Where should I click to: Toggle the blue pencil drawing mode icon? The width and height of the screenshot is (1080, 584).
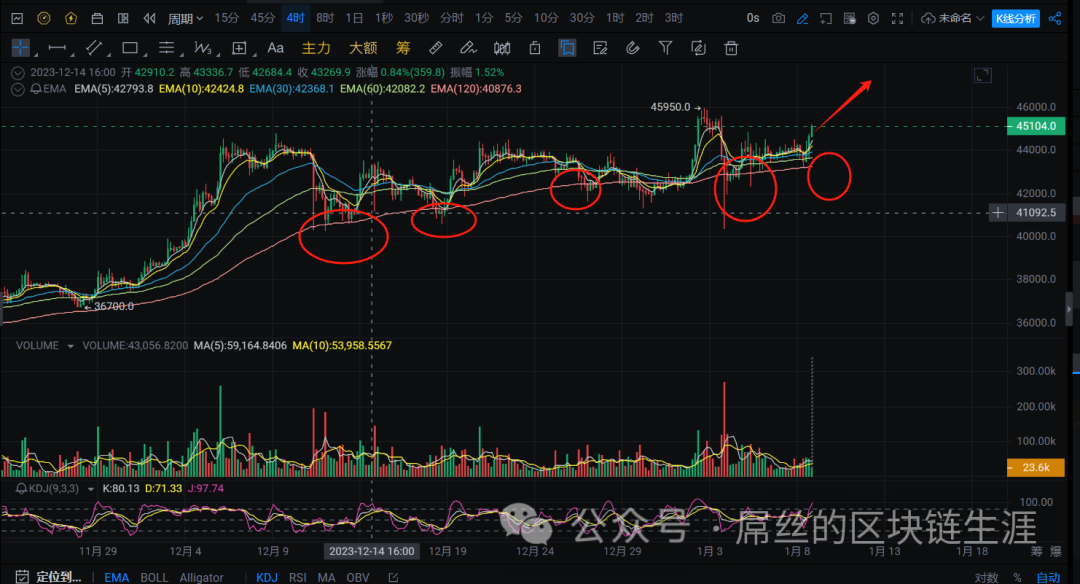click(x=802, y=19)
